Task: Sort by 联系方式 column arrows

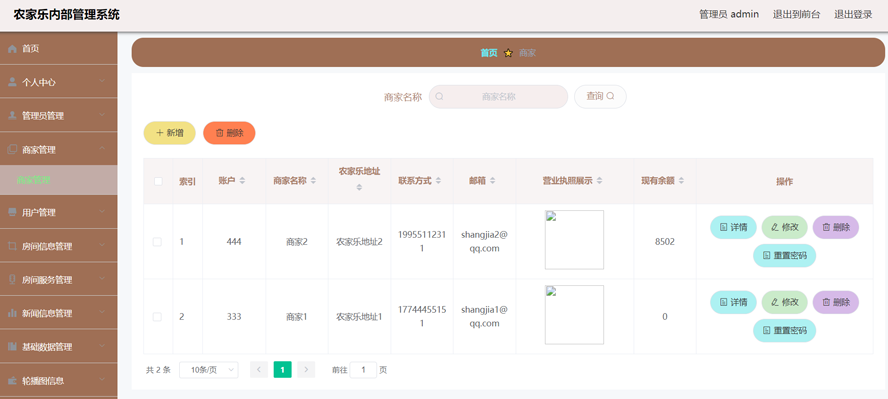Action: click(438, 181)
